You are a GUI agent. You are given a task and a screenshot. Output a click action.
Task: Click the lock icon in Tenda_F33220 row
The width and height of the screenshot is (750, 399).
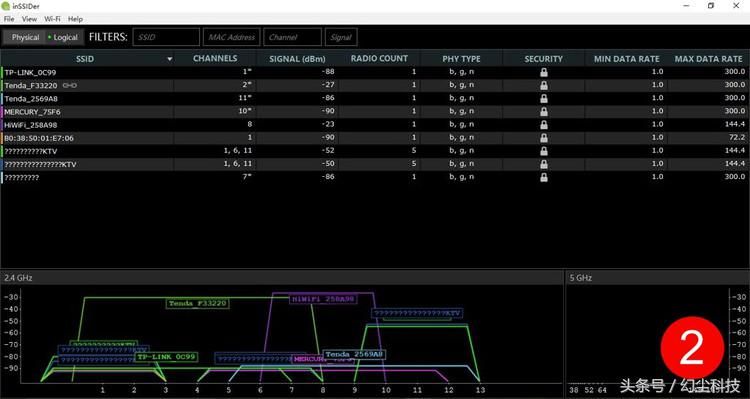[544, 86]
